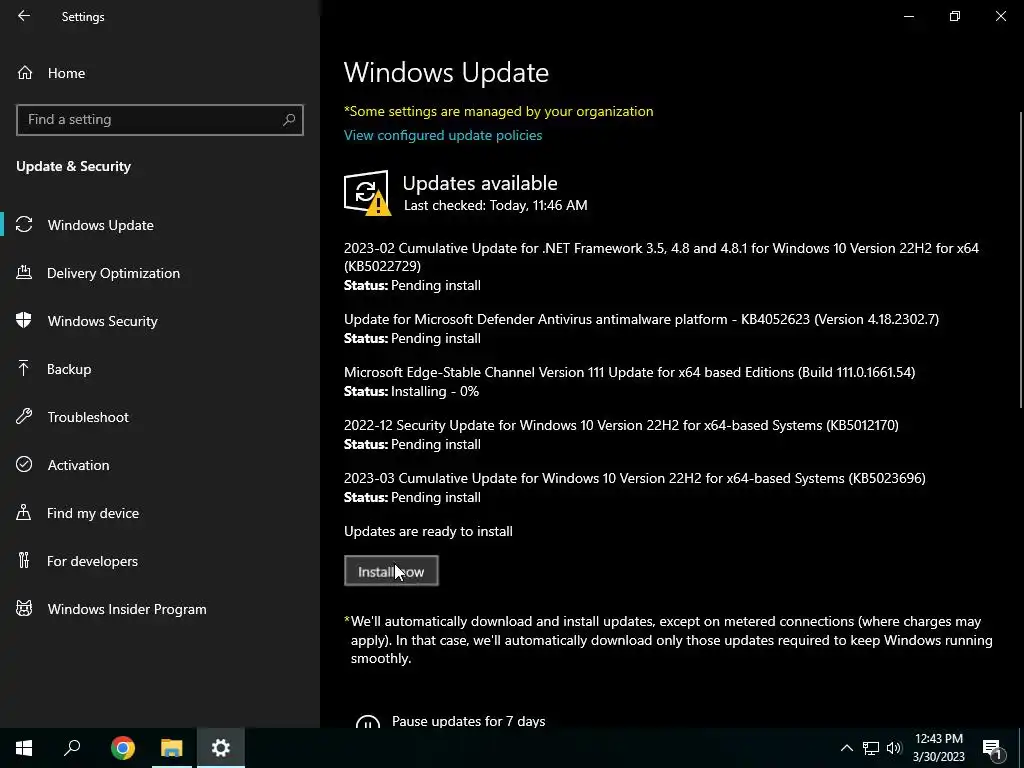Image resolution: width=1024 pixels, height=768 pixels.
Task: Open View configured update policies link
Action: (443, 135)
